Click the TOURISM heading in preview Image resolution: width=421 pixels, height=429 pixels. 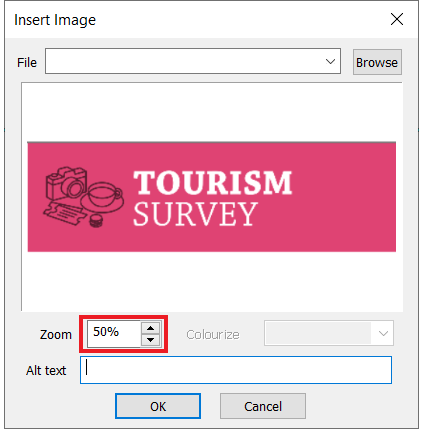click(x=213, y=182)
